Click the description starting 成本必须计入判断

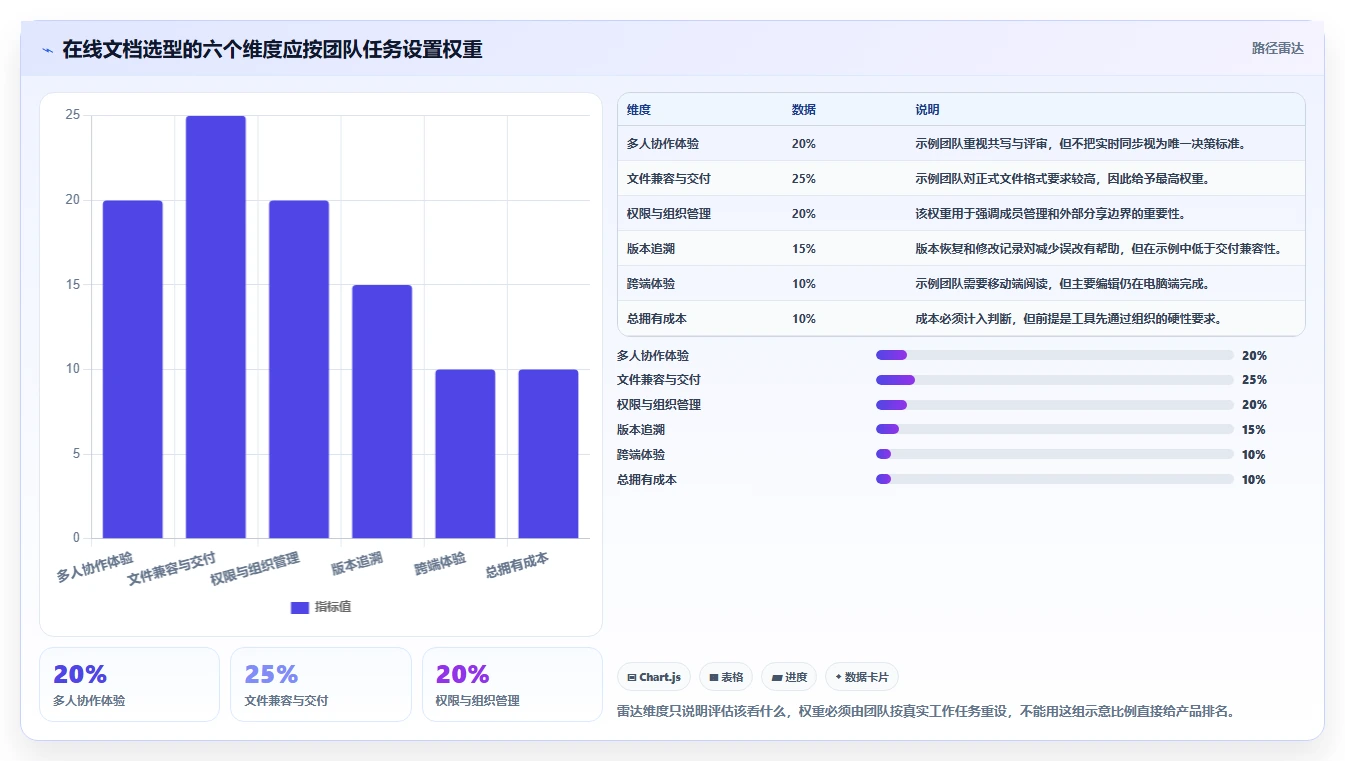[x=1068, y=319]
